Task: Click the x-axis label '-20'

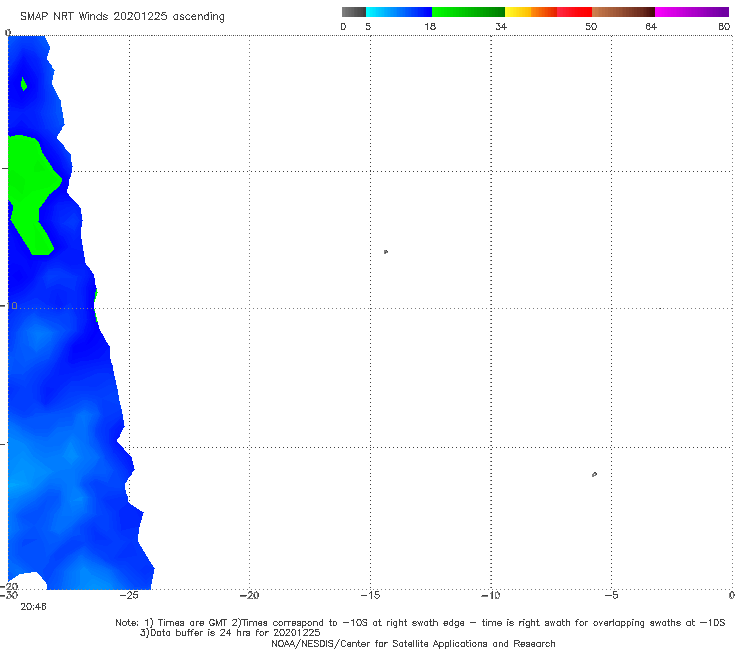Action: pos(249,595)
